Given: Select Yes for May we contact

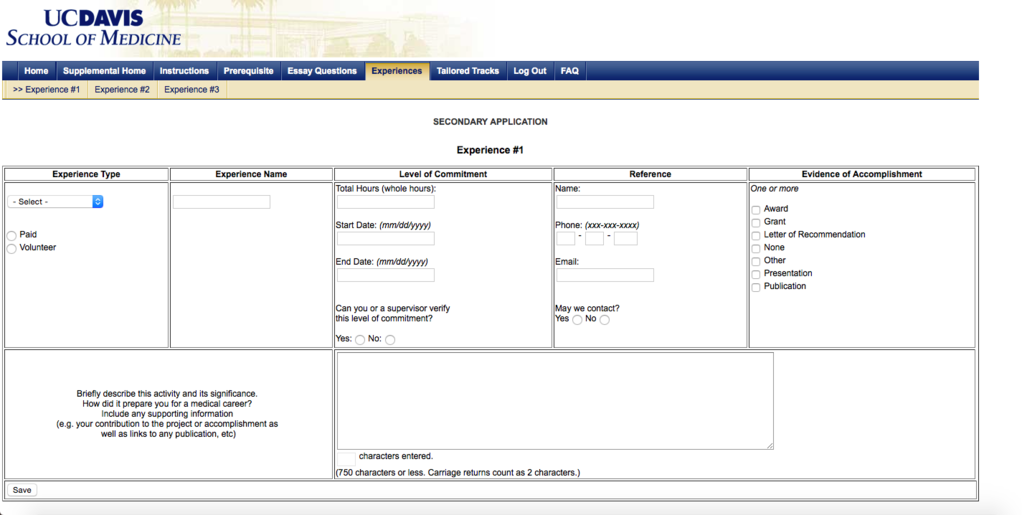Looking at the screenshot, I should [x=577, y=320].
